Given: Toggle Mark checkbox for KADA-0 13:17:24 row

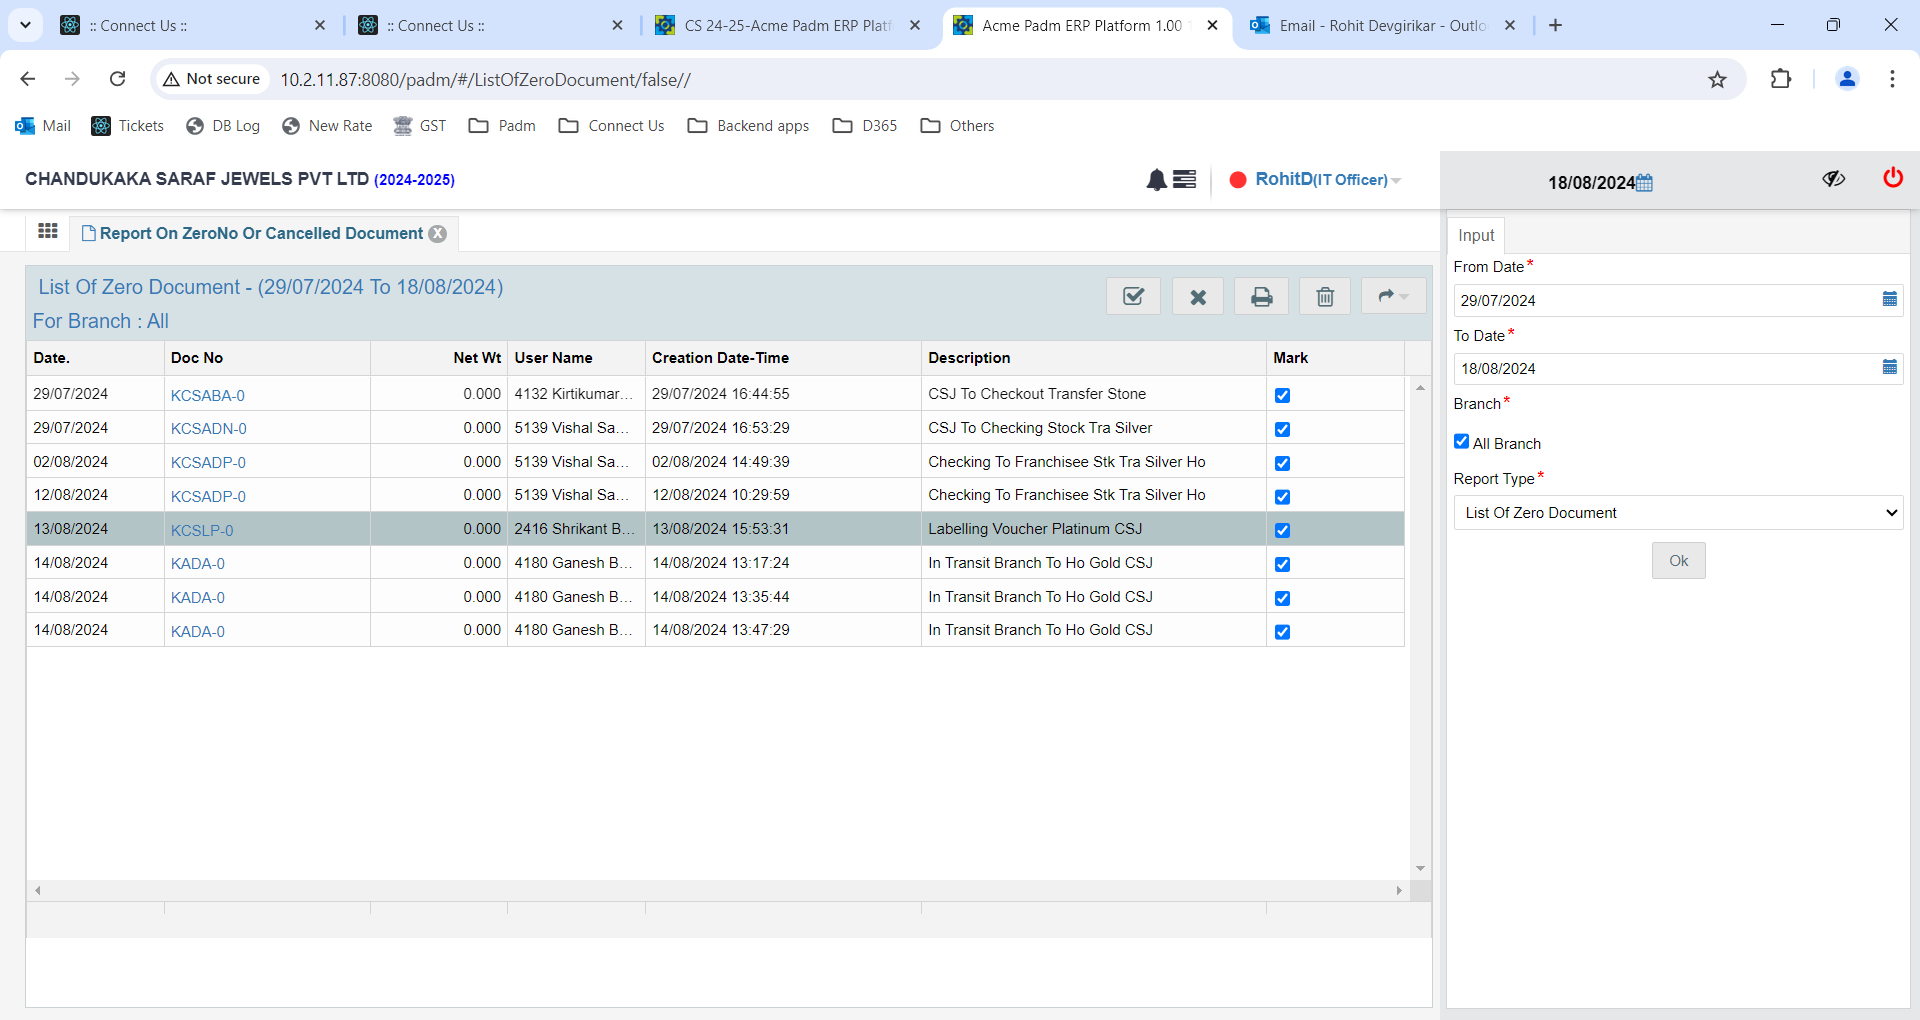Looking at the screenshot, I should [x=1282, y=564].
